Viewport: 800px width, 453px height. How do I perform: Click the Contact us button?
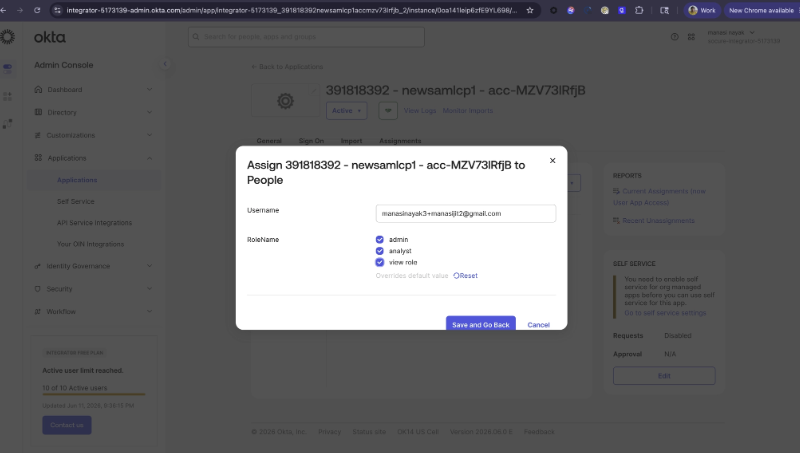(67, 425)
